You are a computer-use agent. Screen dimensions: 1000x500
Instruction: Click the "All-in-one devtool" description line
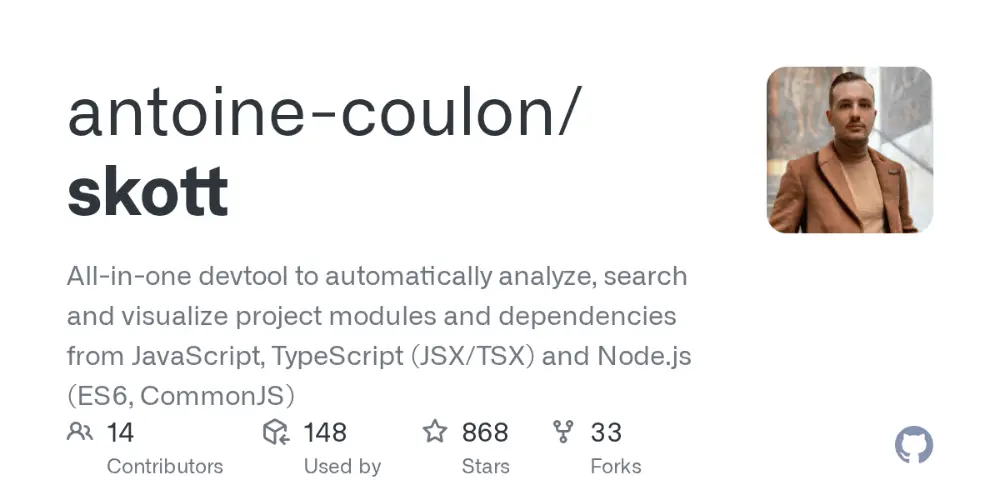[377, 277]
